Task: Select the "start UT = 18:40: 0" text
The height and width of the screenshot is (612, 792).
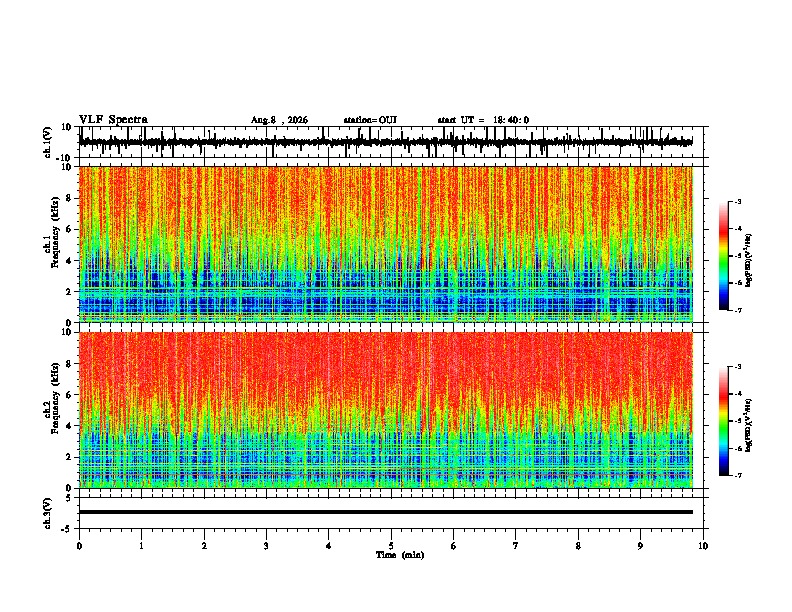Action: click(483, 120)
